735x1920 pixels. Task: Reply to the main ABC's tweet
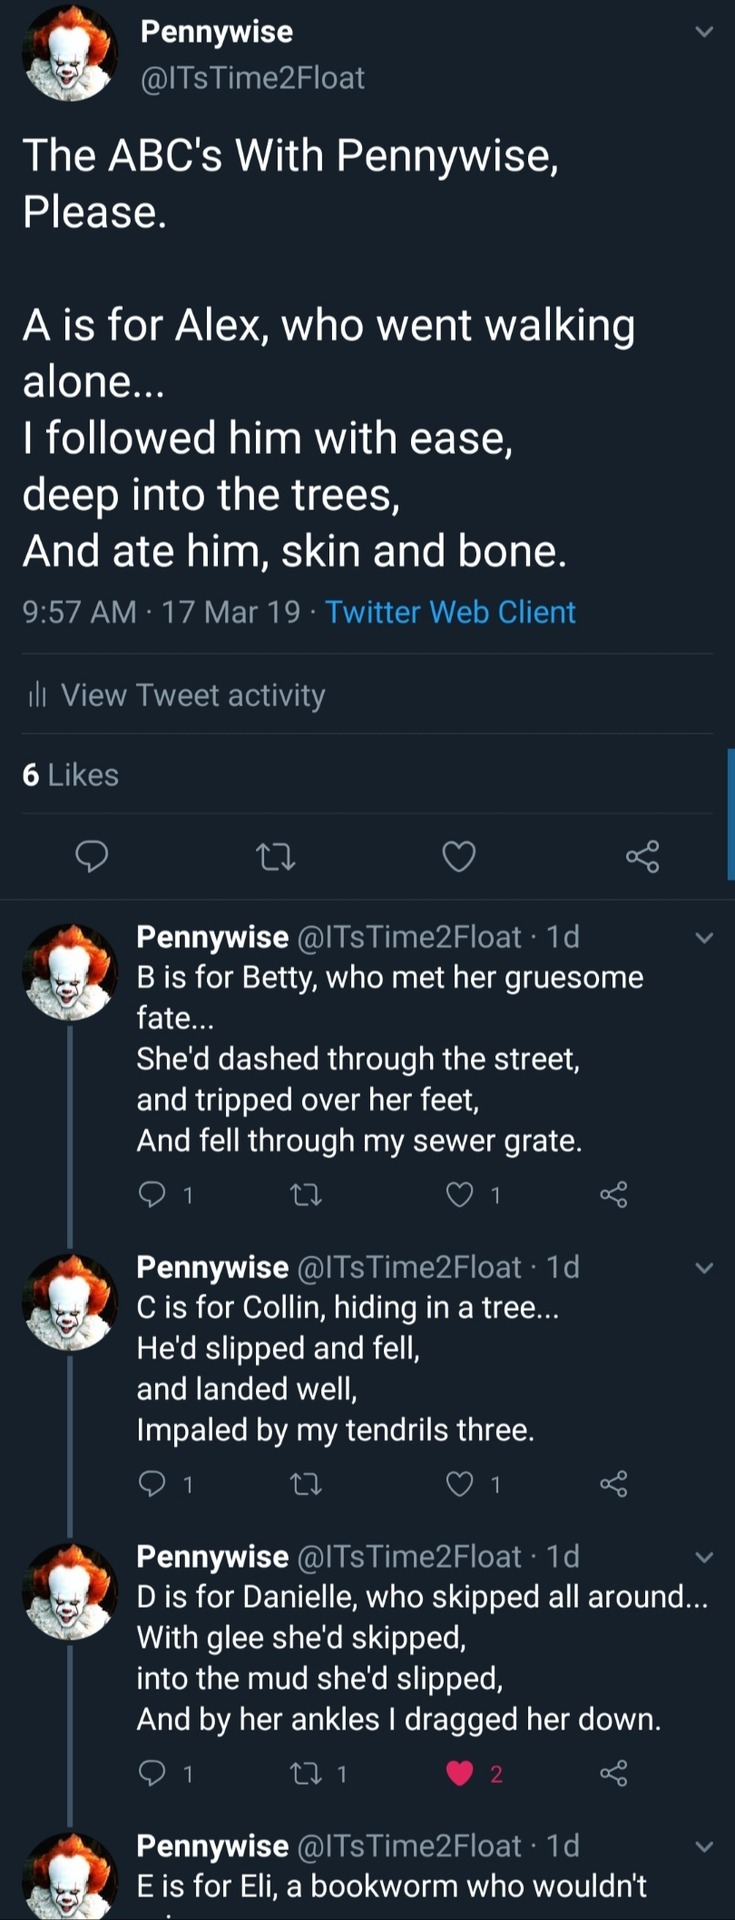coord(92,857)
